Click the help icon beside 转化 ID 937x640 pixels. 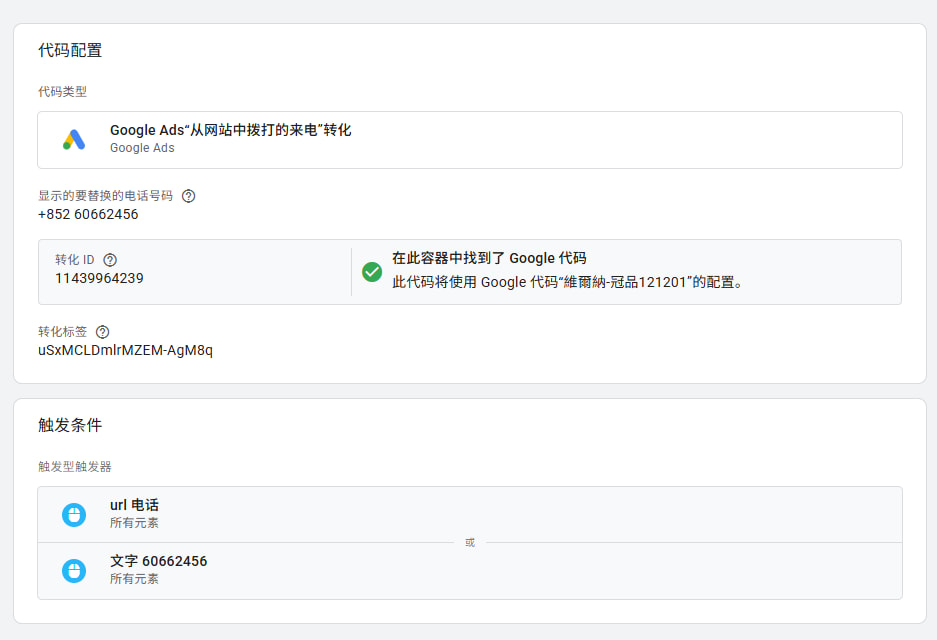(110, 260)
